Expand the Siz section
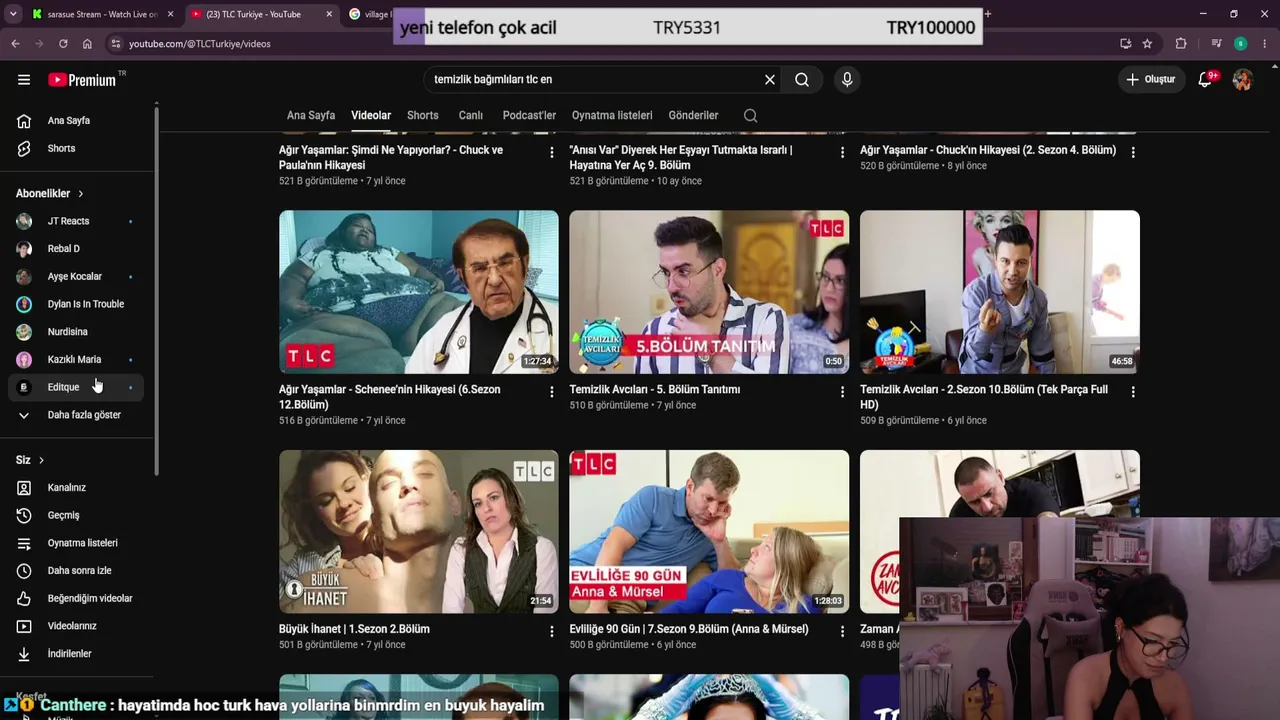This screenshot has height=720, width=1280. click(x=30, y=460)
